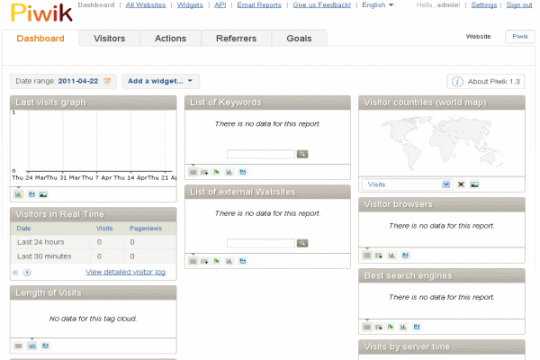
Task: Click export icon under Last visits graph
Action: 32,194
